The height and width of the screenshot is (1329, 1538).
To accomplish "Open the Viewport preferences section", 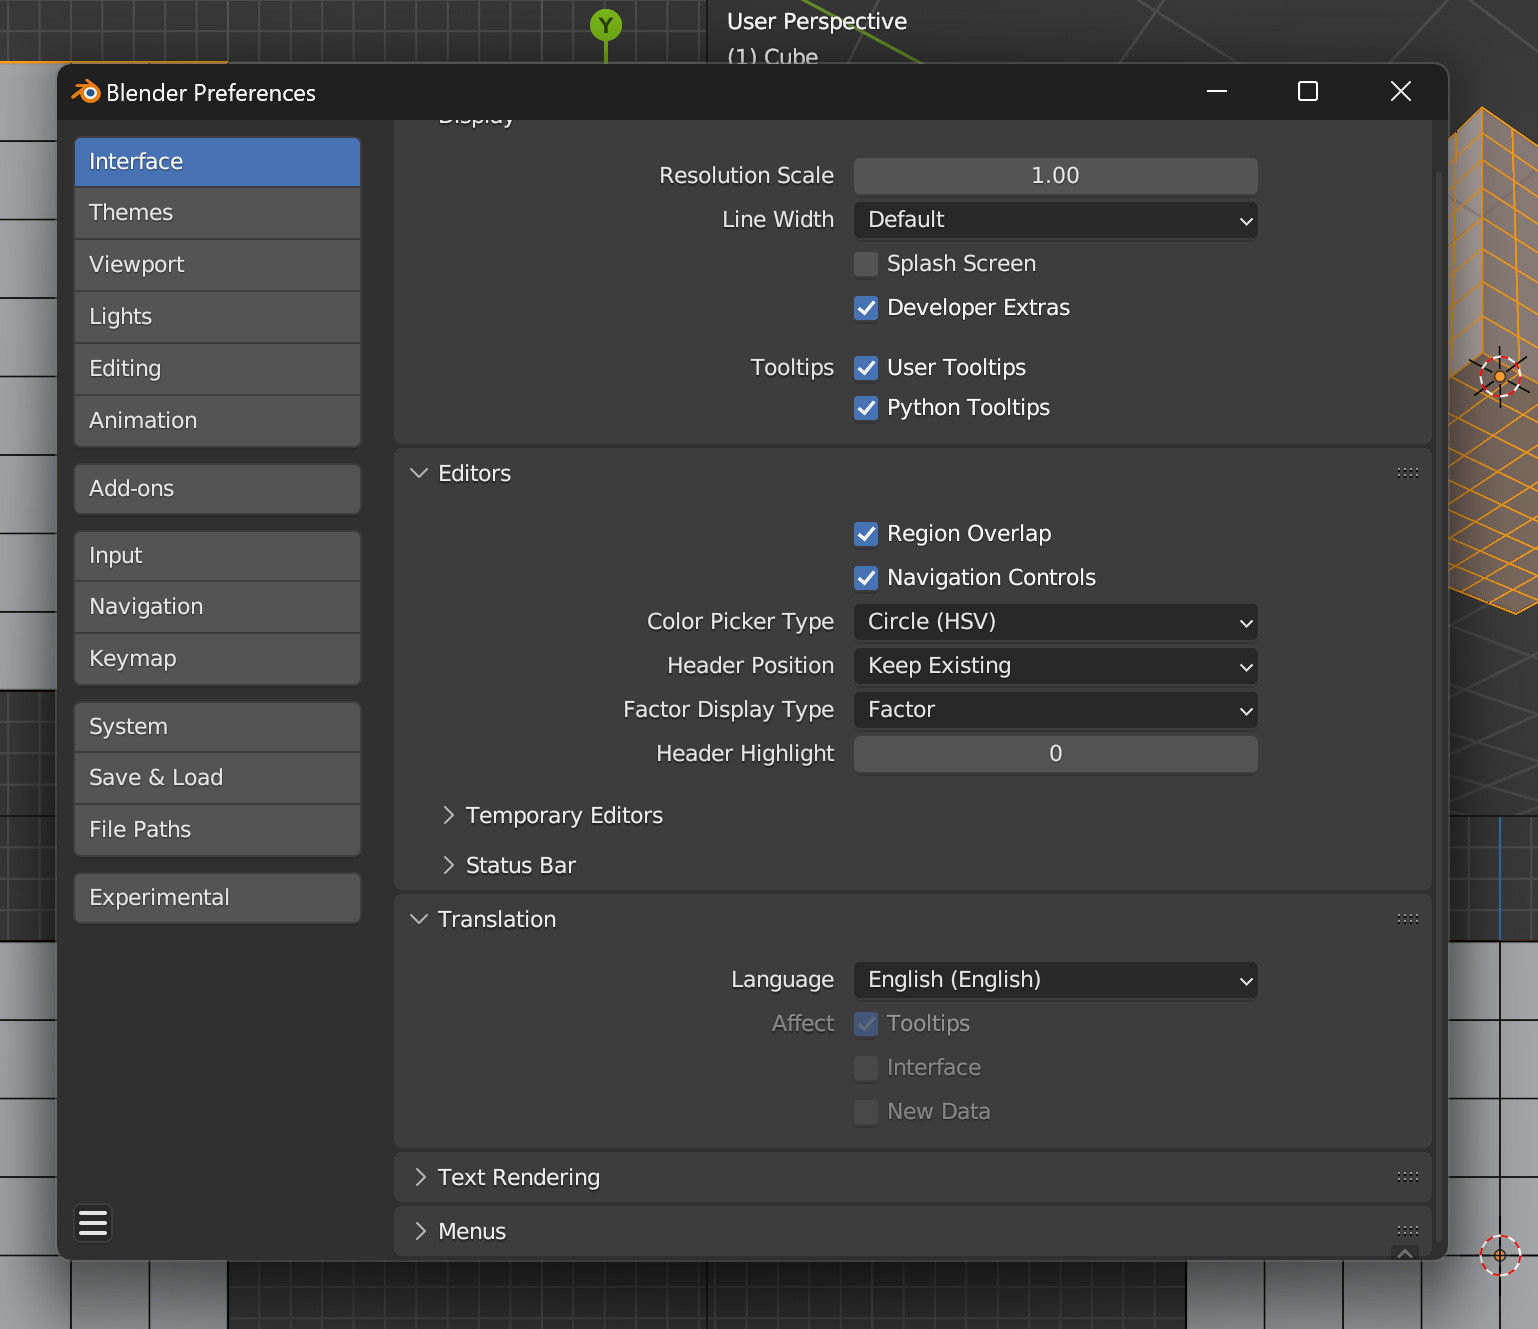I will (x=217, y=265).
